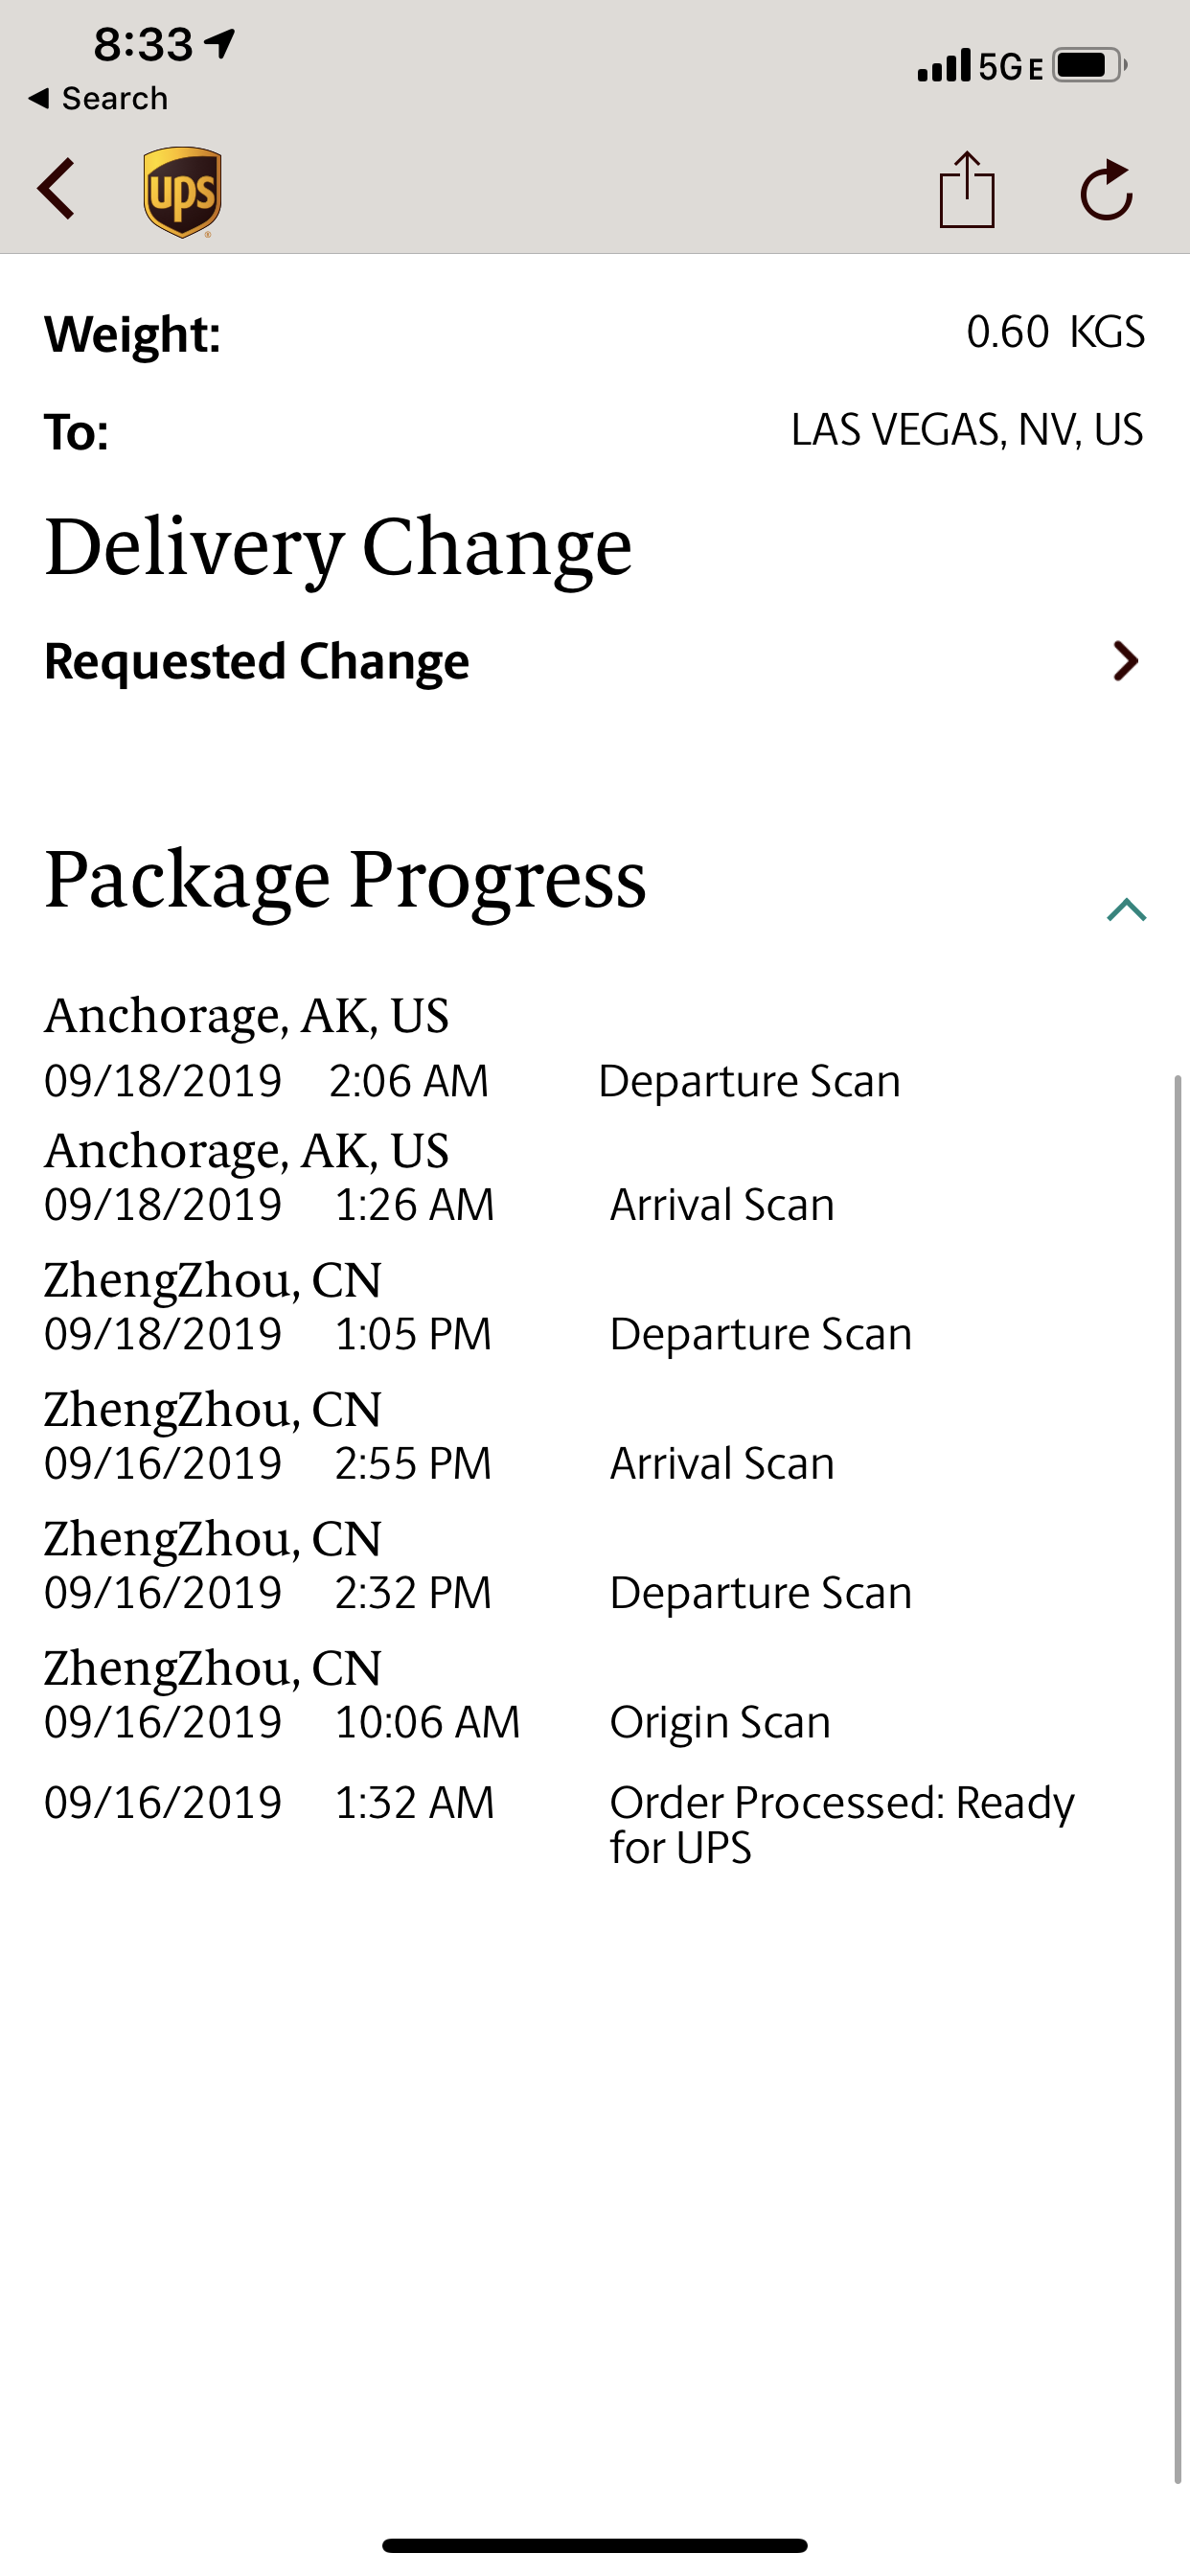Open the share sheet icon
Viewport: 1190px width, 2576px height.
point(967,189)
